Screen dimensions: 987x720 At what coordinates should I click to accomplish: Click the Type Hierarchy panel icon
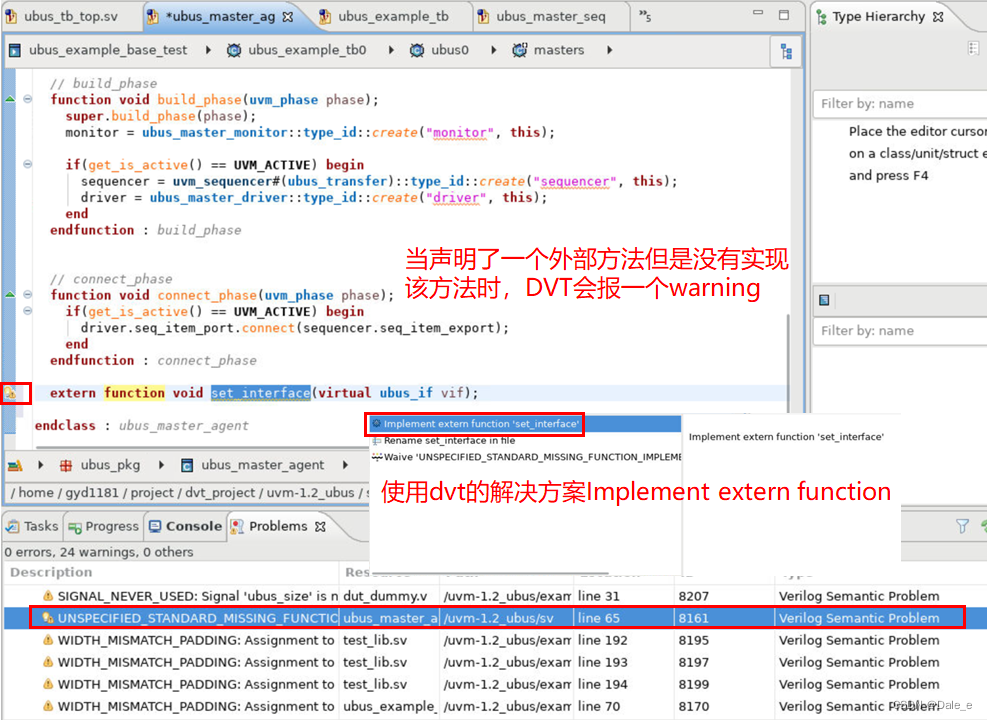(x=821, y=16)
